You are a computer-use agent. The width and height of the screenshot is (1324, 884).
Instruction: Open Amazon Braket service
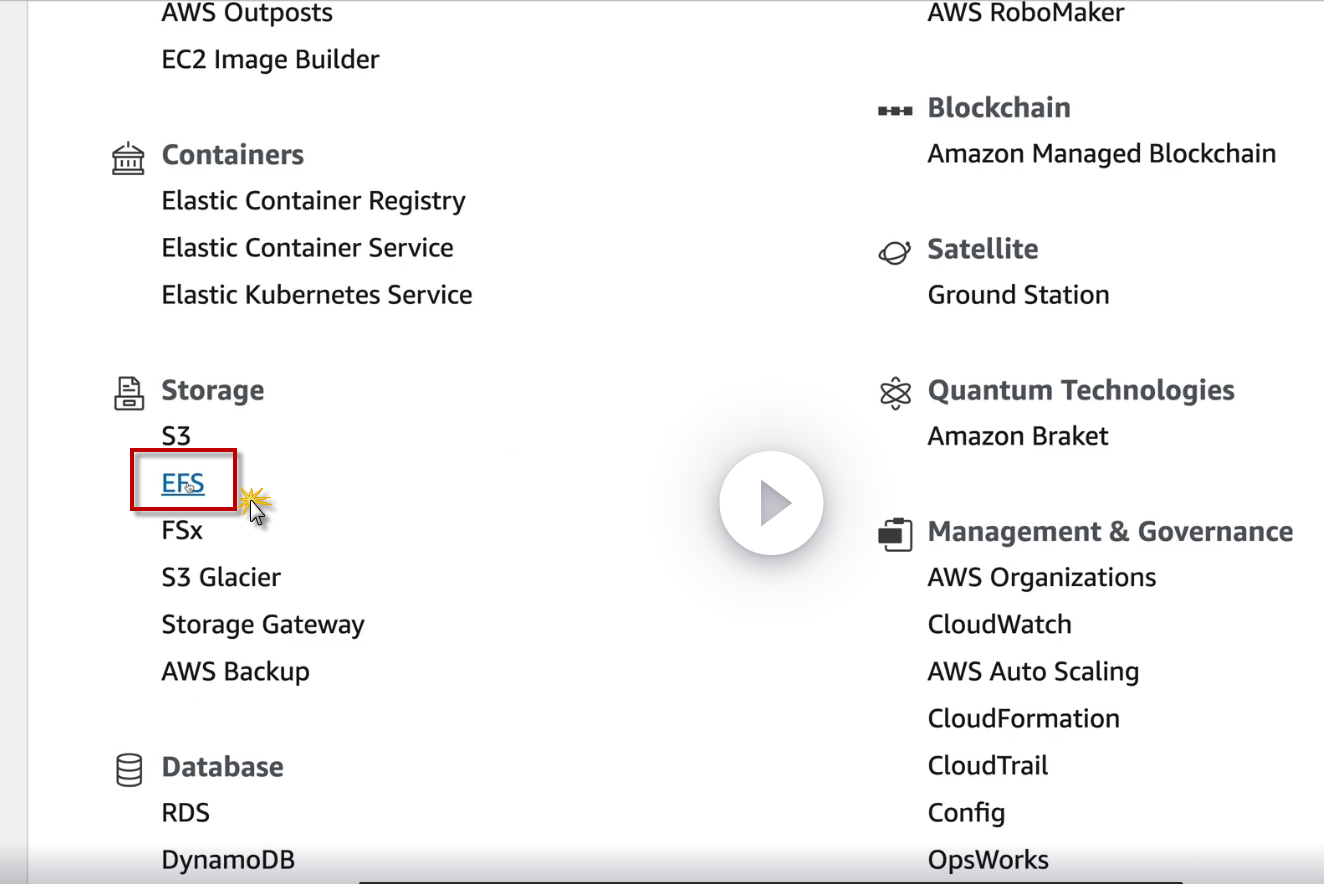1017,436
